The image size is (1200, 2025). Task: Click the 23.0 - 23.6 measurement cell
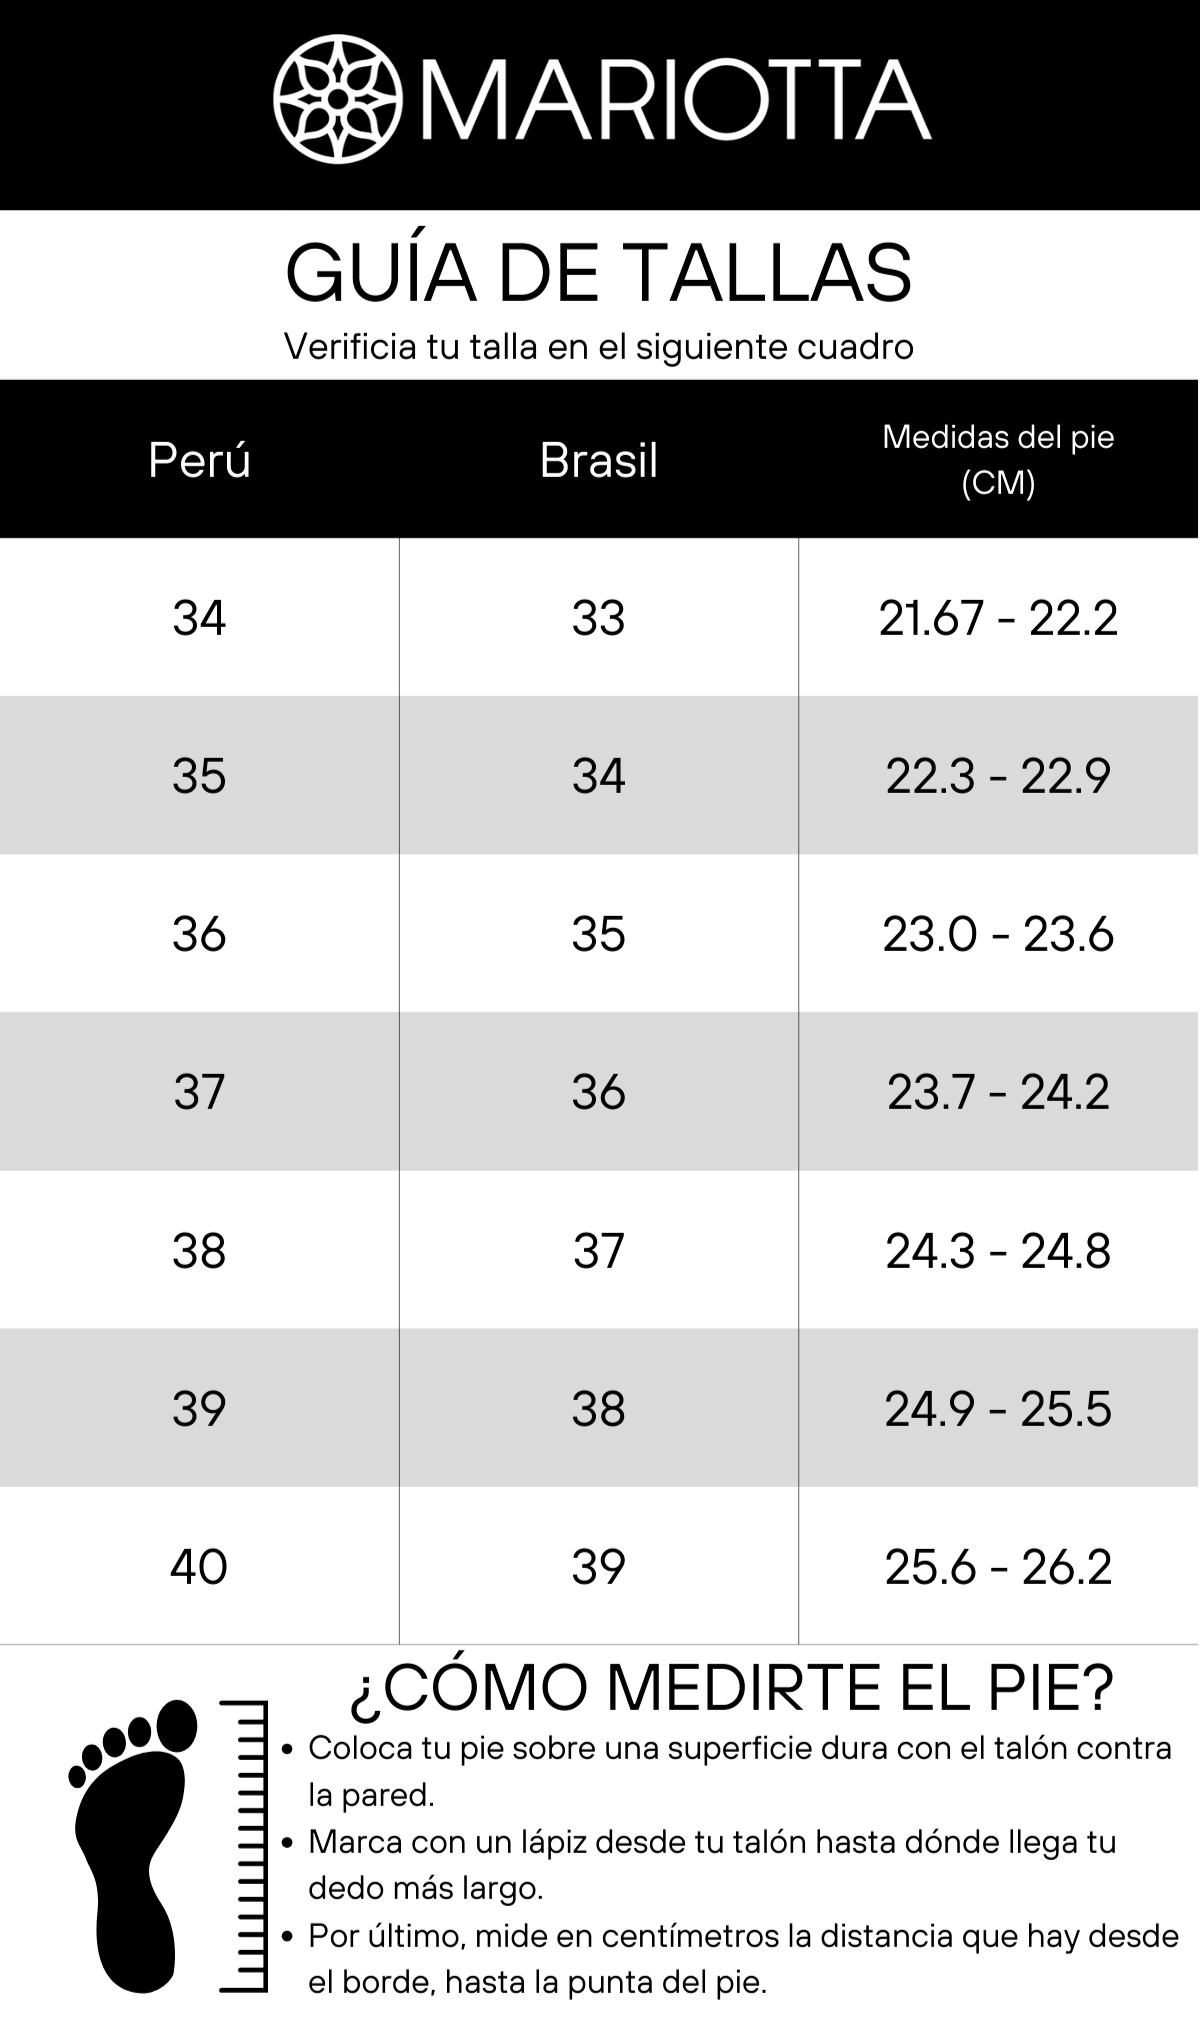point(999,933)
